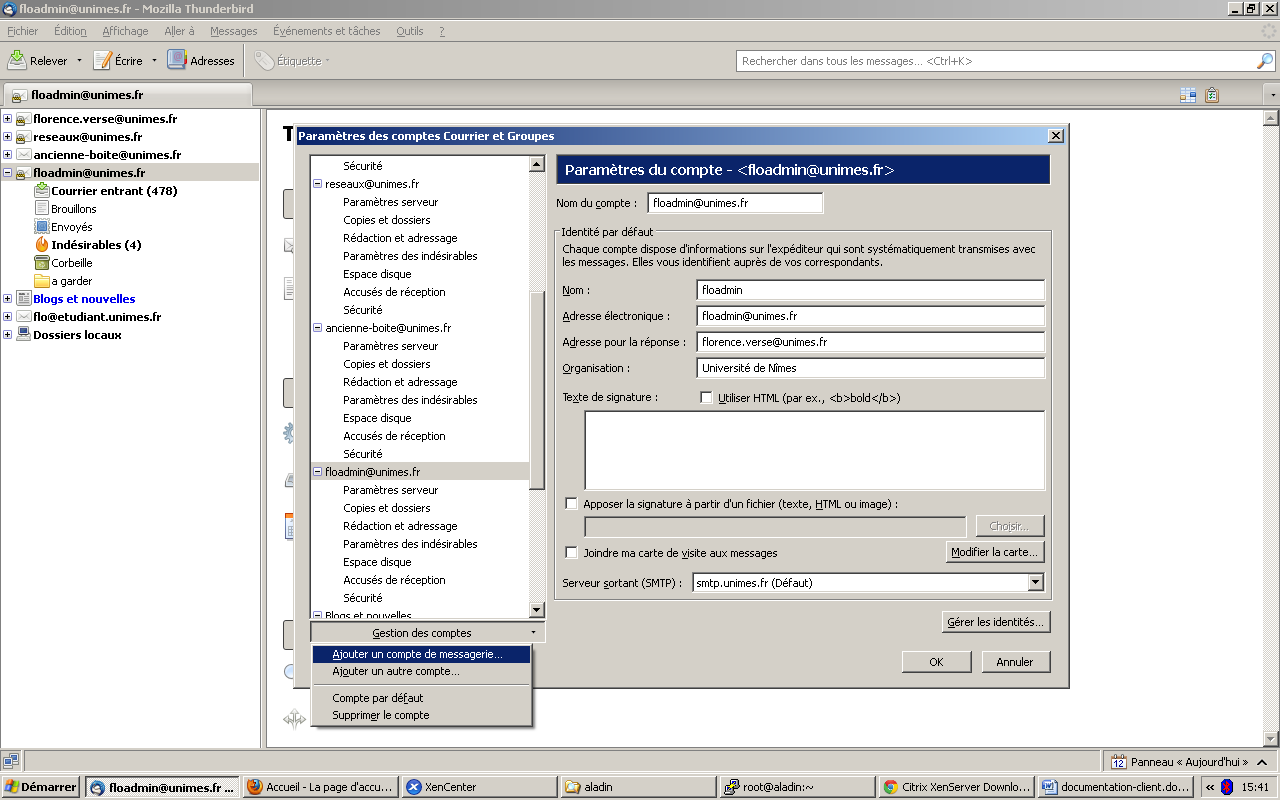The height and width of the screenshot is (800, 1280).
Task: Choose Ajouter un compte de messagerie
Action: pyautogui.click(x=421, y=654)
